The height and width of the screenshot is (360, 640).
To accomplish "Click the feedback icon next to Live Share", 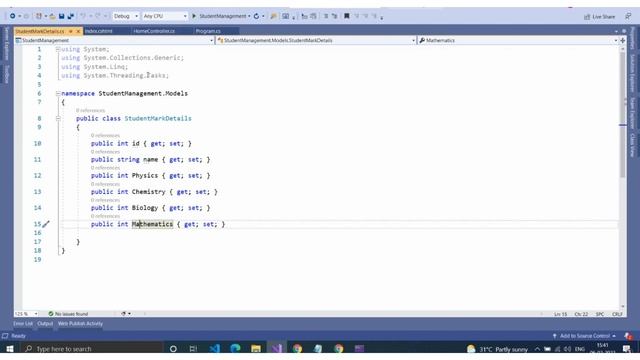I will coord(628,16).
